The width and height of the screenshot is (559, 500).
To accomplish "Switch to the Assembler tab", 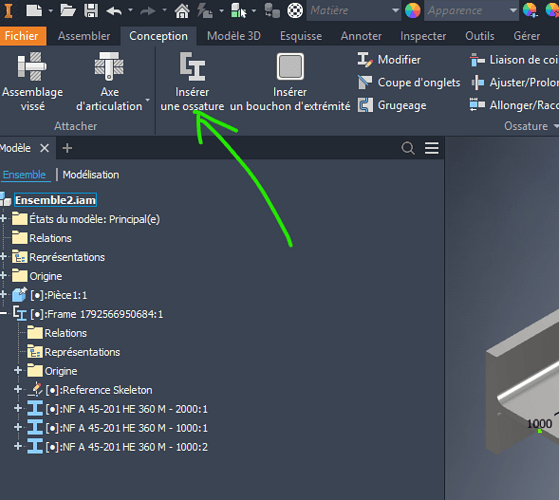I will [x=84, y=36].
